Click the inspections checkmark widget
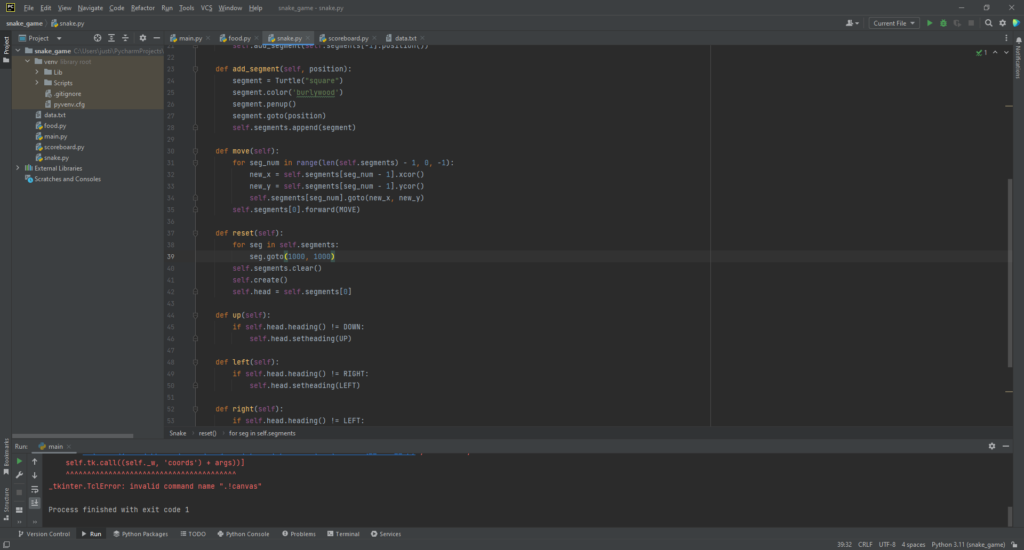This screenshot has width=1024, height=550. pos(982,52)
